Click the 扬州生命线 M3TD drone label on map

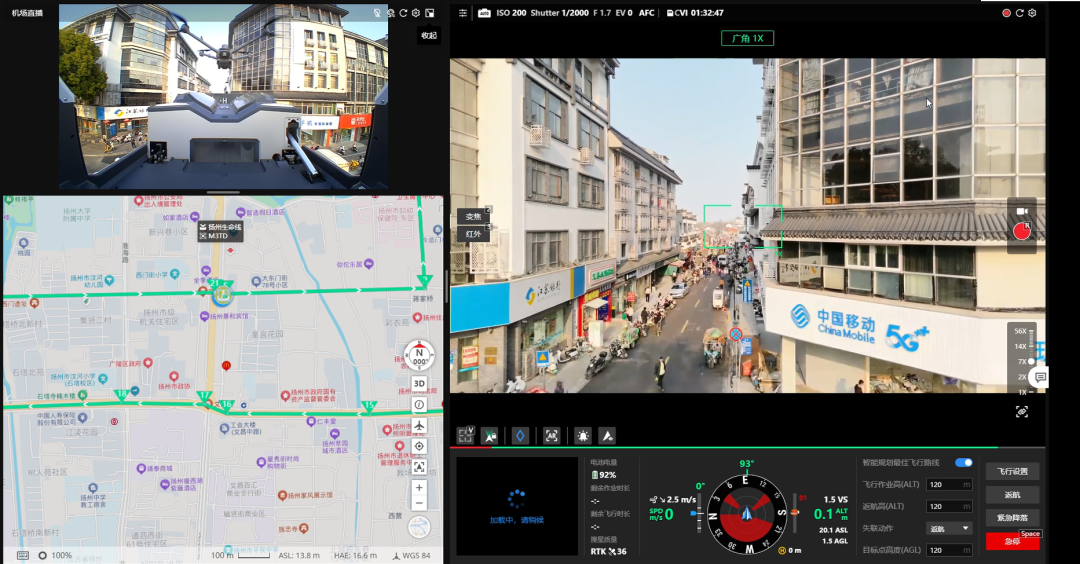coord(220,231)
